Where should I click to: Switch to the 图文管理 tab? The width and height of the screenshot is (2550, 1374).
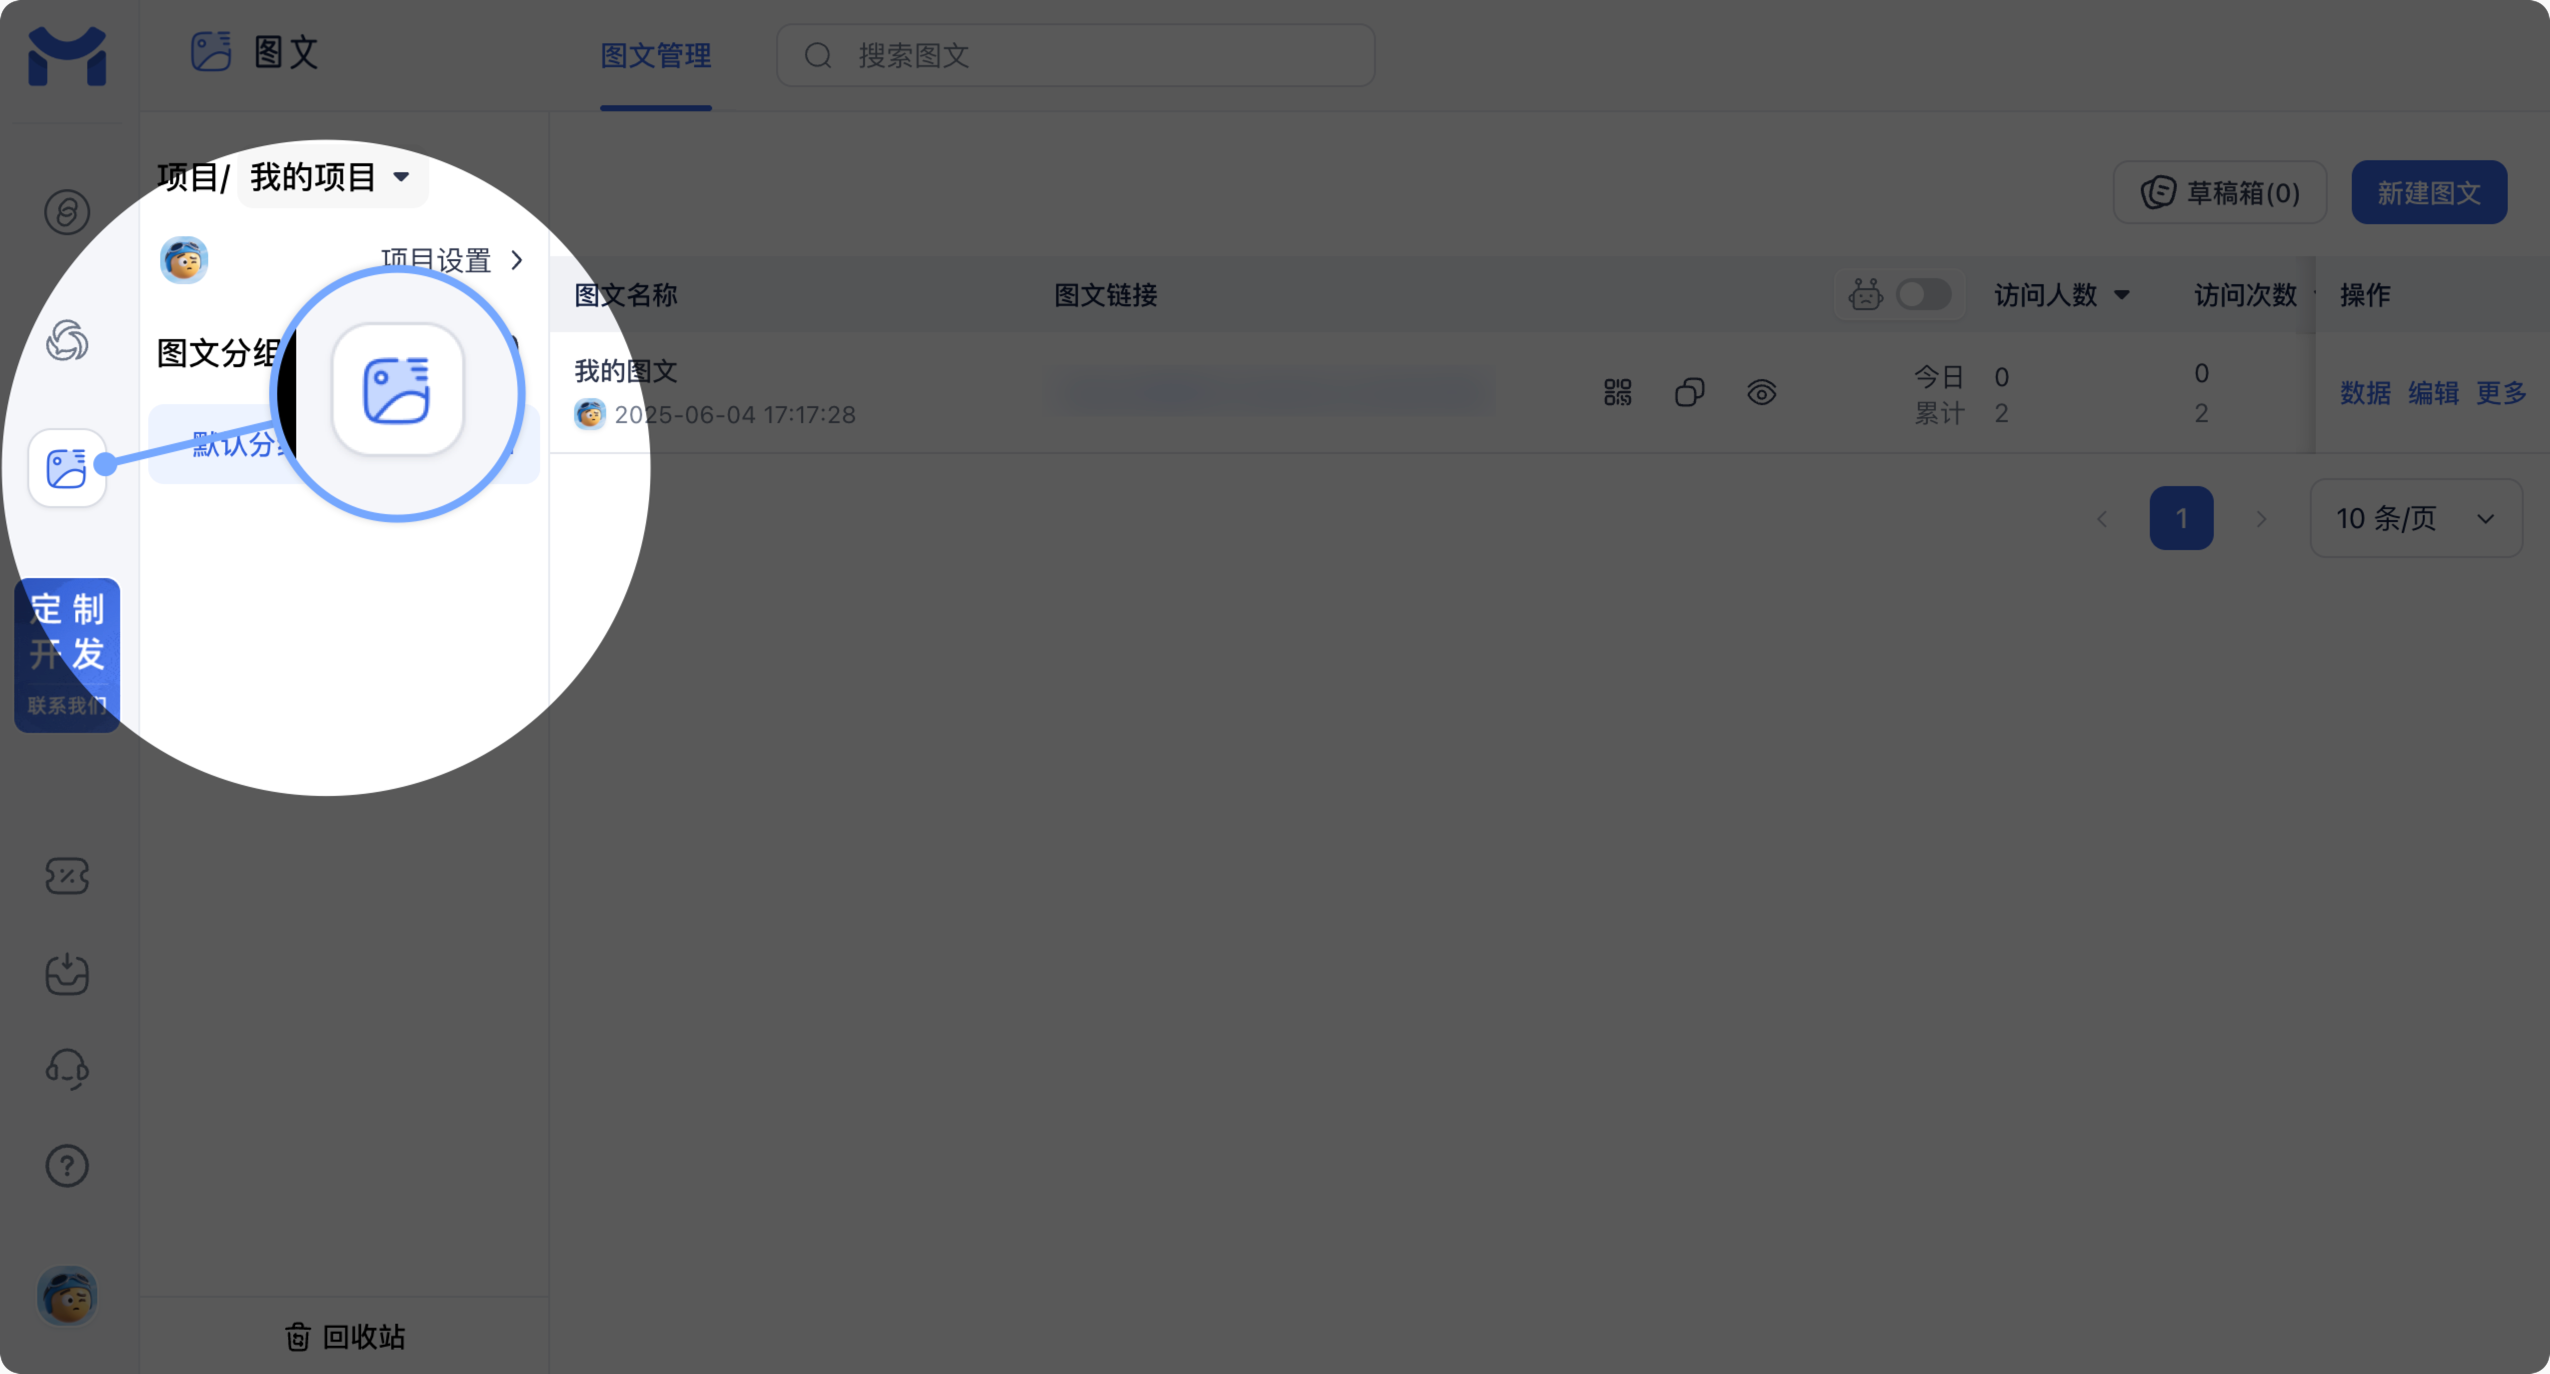655,56
